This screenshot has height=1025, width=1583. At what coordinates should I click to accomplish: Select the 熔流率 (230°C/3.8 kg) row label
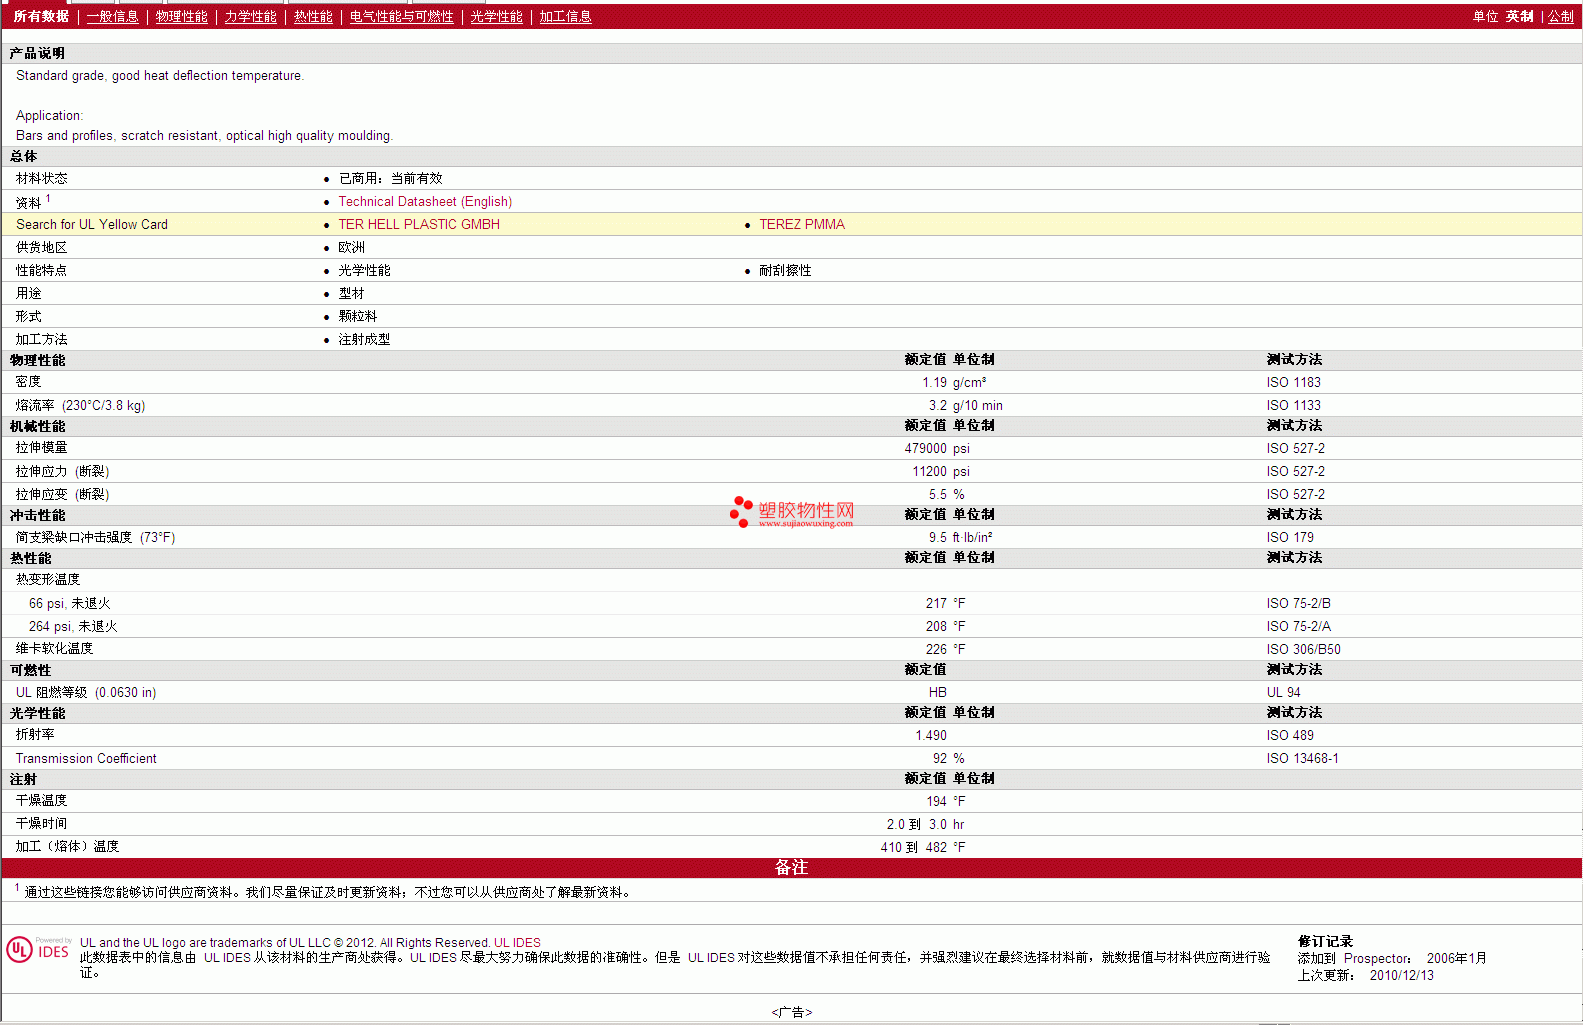[80, 405]
